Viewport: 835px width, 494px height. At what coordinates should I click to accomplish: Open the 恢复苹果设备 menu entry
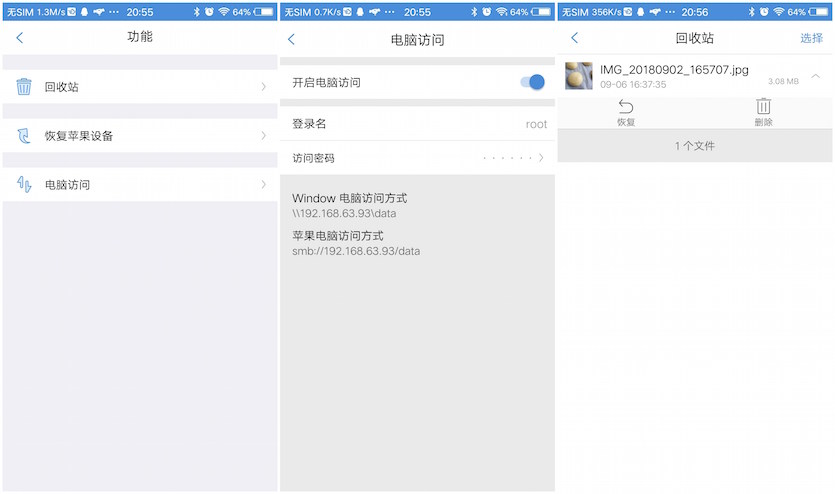[x=78, y=136]
